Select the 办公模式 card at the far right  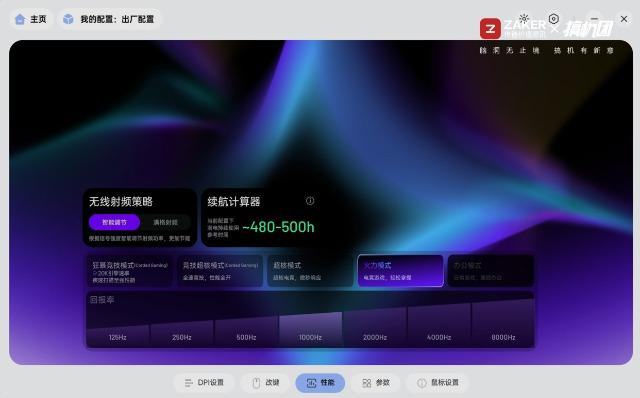(x=491, y=271)
